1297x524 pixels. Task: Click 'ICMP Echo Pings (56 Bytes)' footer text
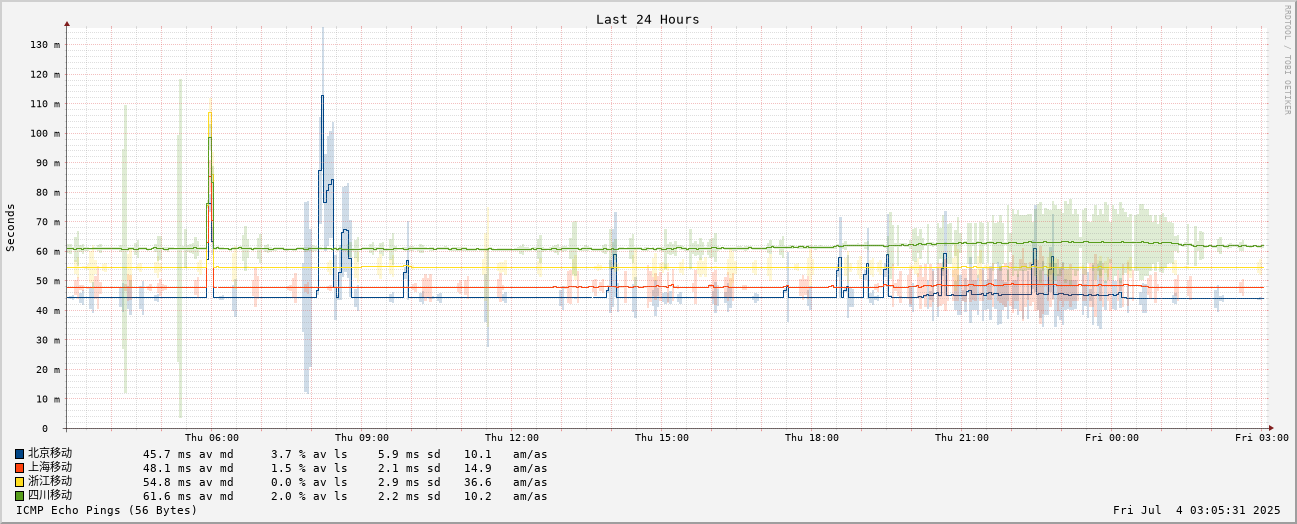pos(107,510)
